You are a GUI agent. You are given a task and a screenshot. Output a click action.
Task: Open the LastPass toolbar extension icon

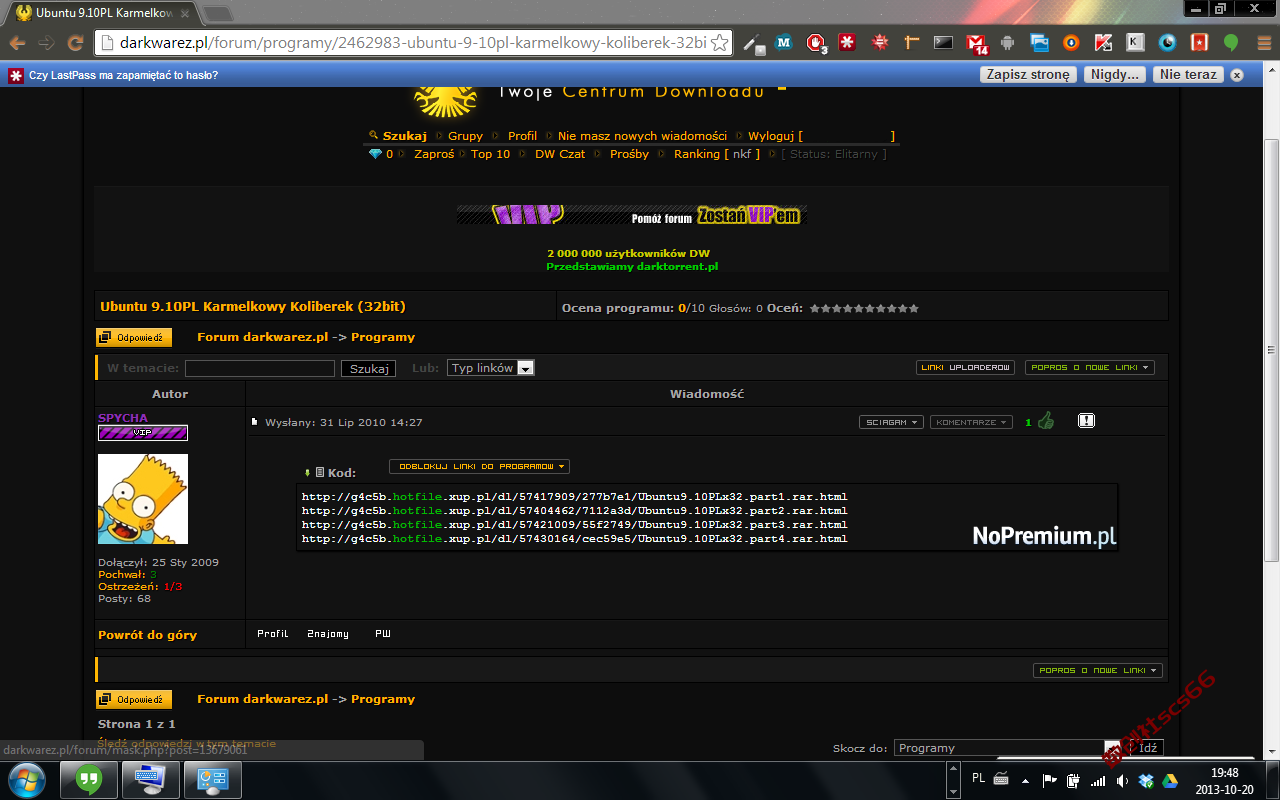pyautogui.click(x=847, y=43)
